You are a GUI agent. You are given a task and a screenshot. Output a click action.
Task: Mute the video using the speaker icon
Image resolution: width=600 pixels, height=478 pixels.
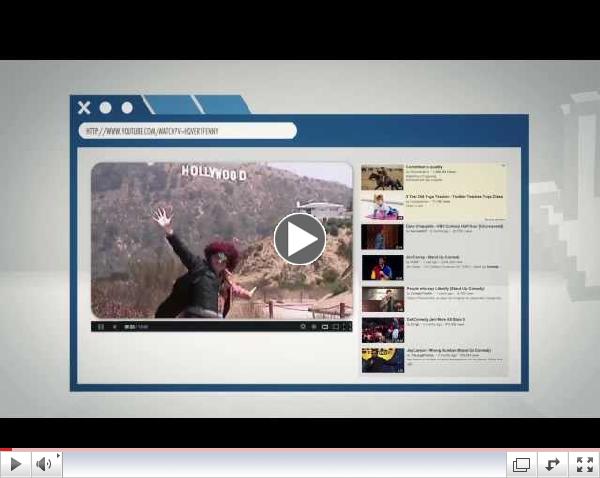tap(44, 464)
